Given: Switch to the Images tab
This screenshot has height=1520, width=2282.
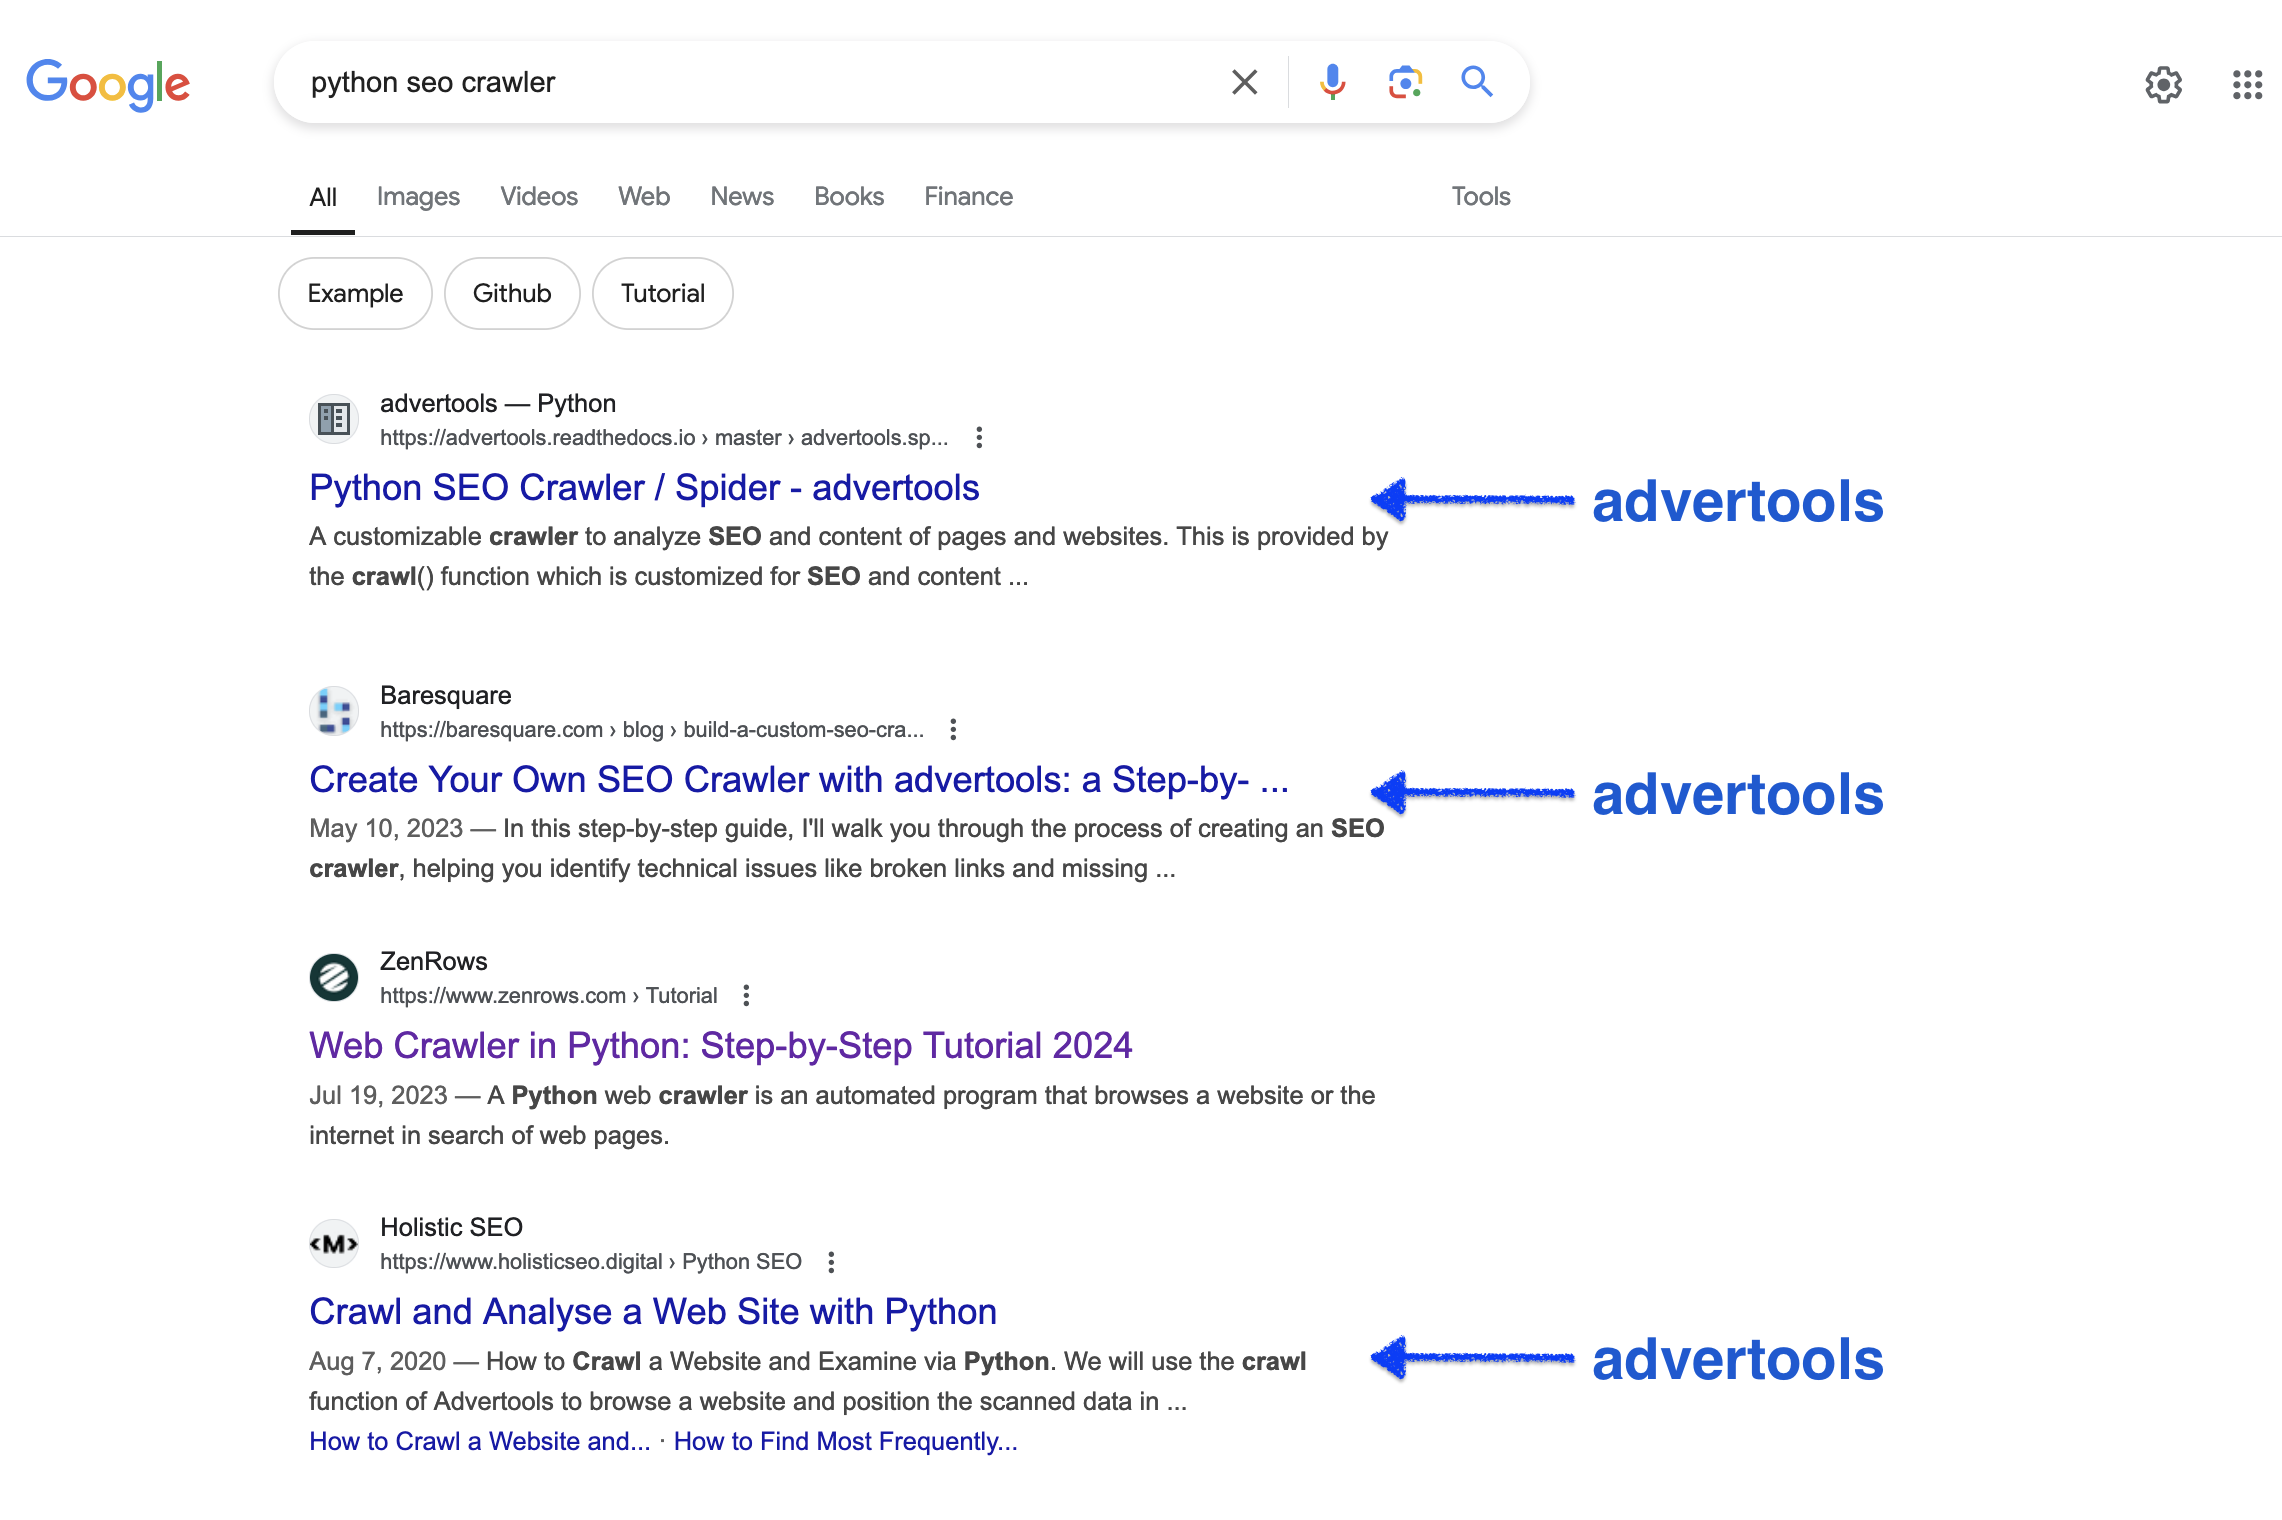Looking at the screenshot, I should pos(418,197).
